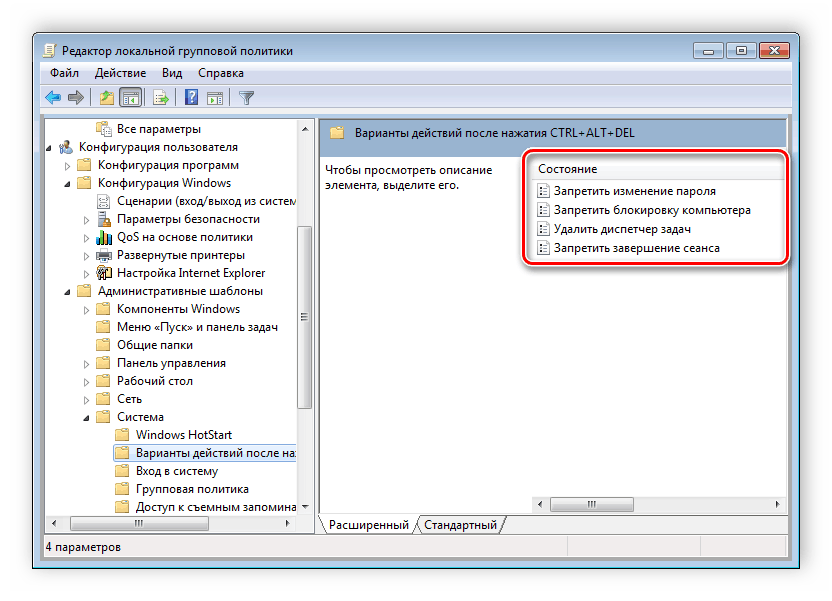Click the Forward arrow toolbar icon

tap(76, 98)
